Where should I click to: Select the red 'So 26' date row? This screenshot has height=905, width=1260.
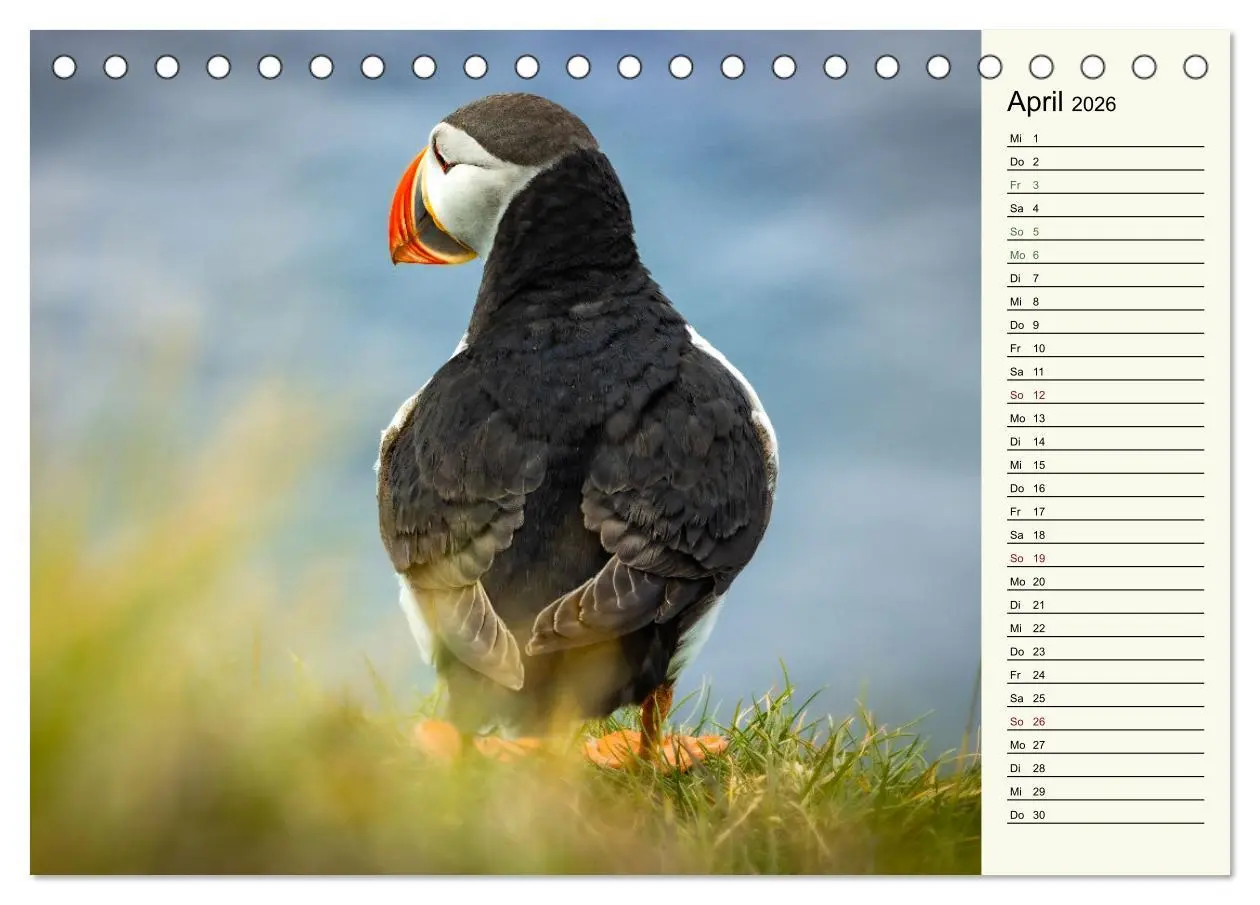[x=1105, y=721]
